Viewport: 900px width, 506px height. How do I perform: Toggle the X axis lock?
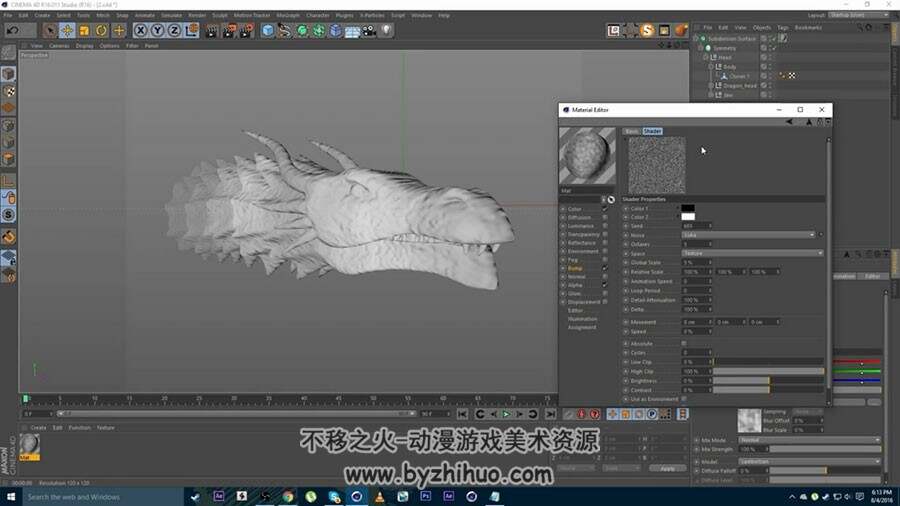(x=141, y=30)
